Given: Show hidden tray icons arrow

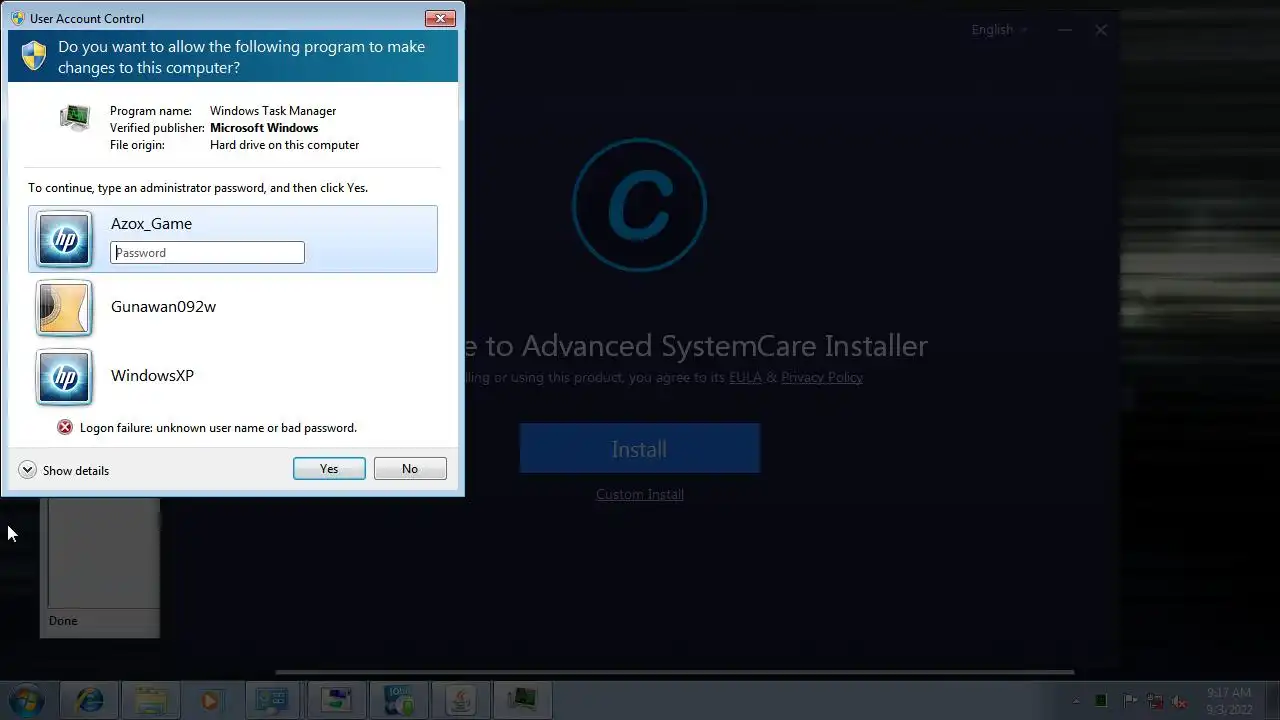Looking at the screenshot, I should pos(1077,701).
